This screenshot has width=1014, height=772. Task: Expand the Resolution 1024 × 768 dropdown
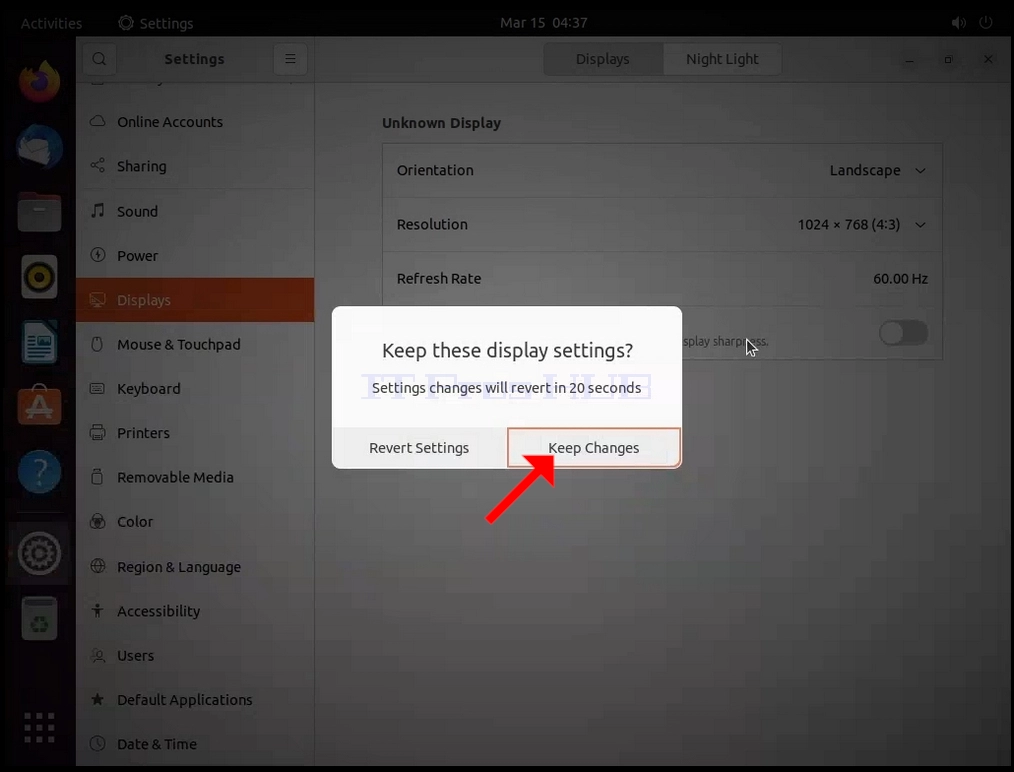tap(861, 224)
